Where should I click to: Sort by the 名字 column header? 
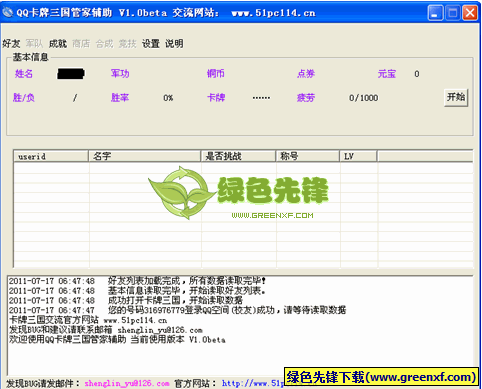pyautogui.click(x=145, y=156)
